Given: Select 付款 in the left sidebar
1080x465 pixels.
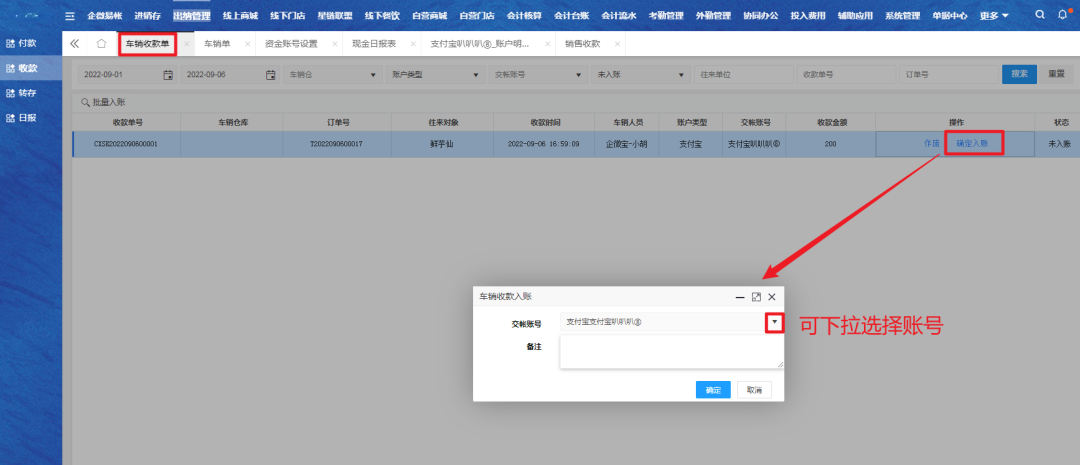Looking at the screenshot, I should click(28, 44).
